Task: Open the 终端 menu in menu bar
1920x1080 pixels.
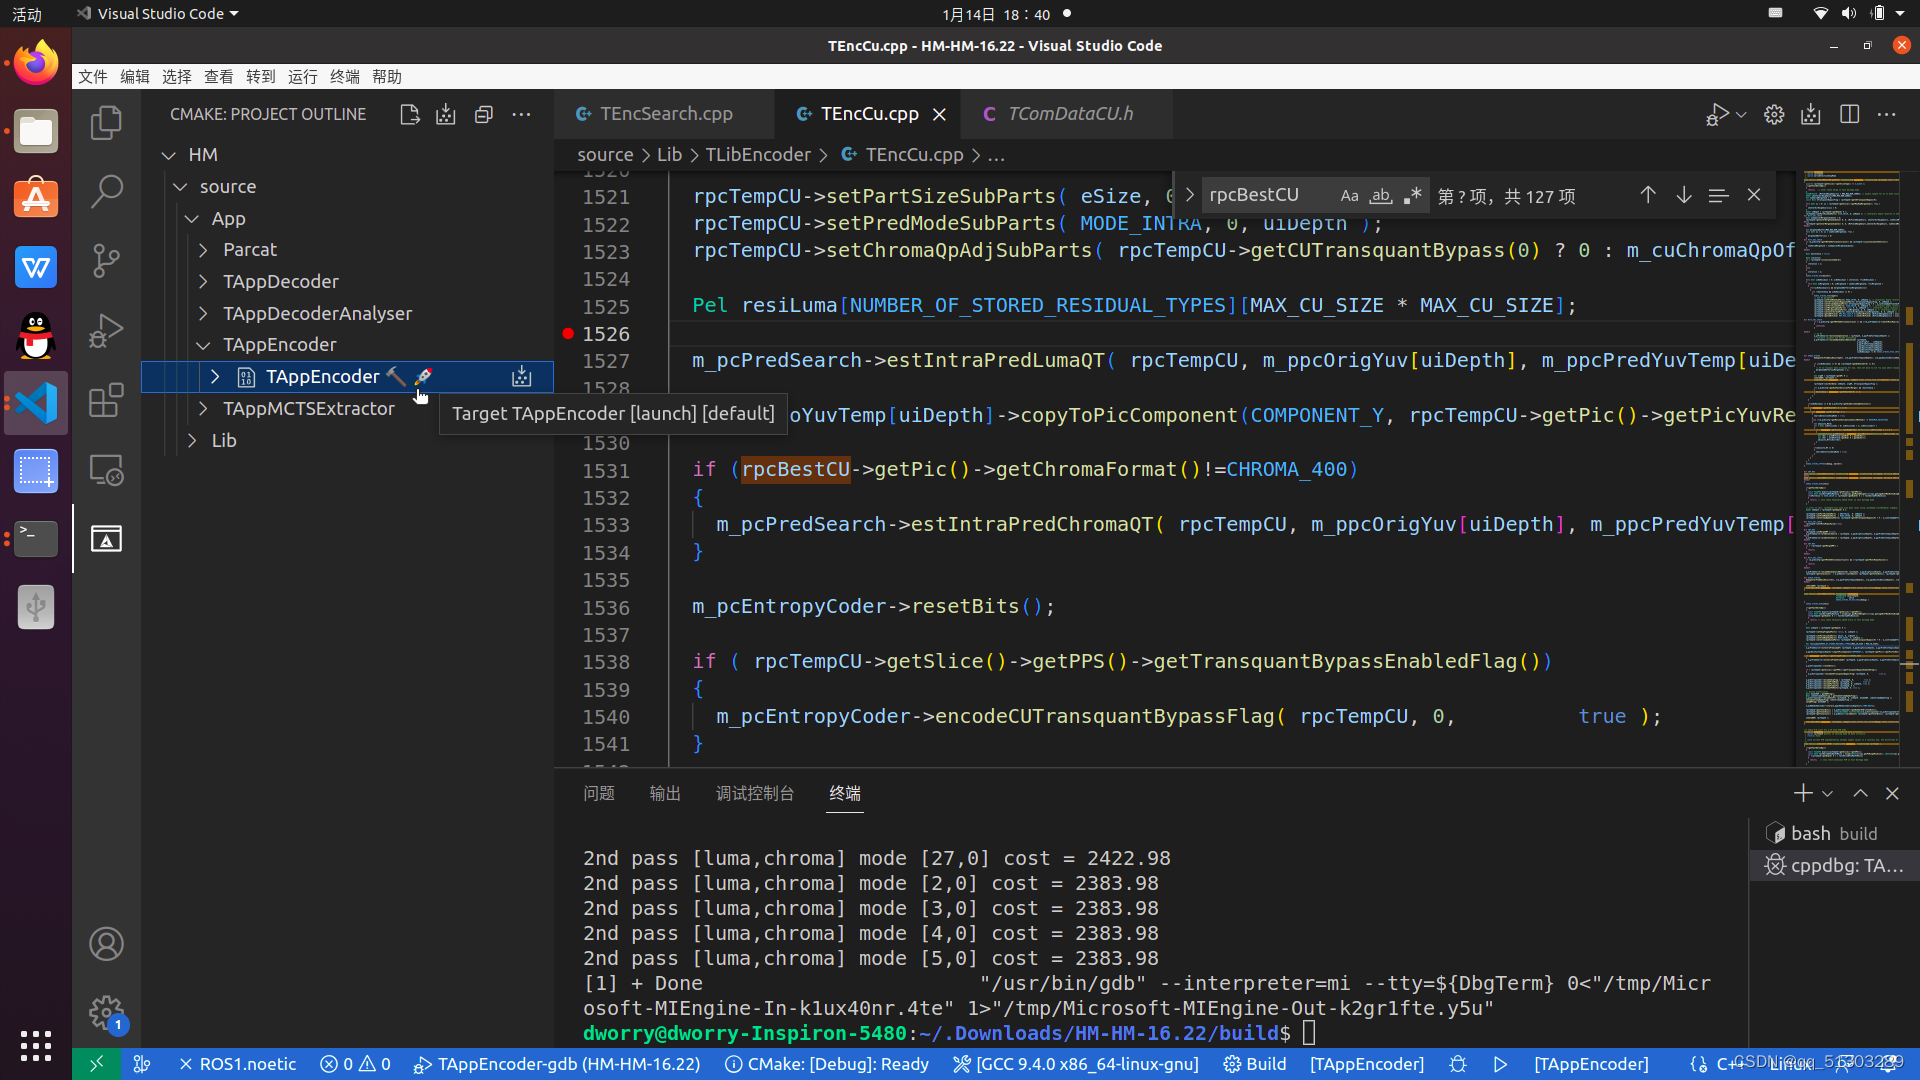Action: point(344,77)
